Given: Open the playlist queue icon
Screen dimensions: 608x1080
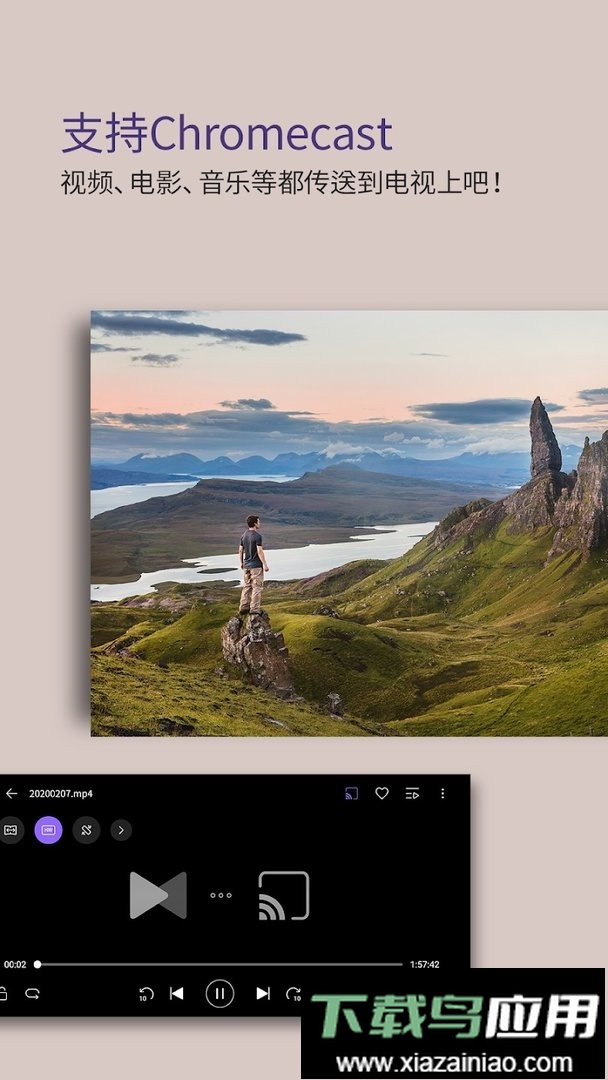Looking at the screenshot, I should click(412, 793).
